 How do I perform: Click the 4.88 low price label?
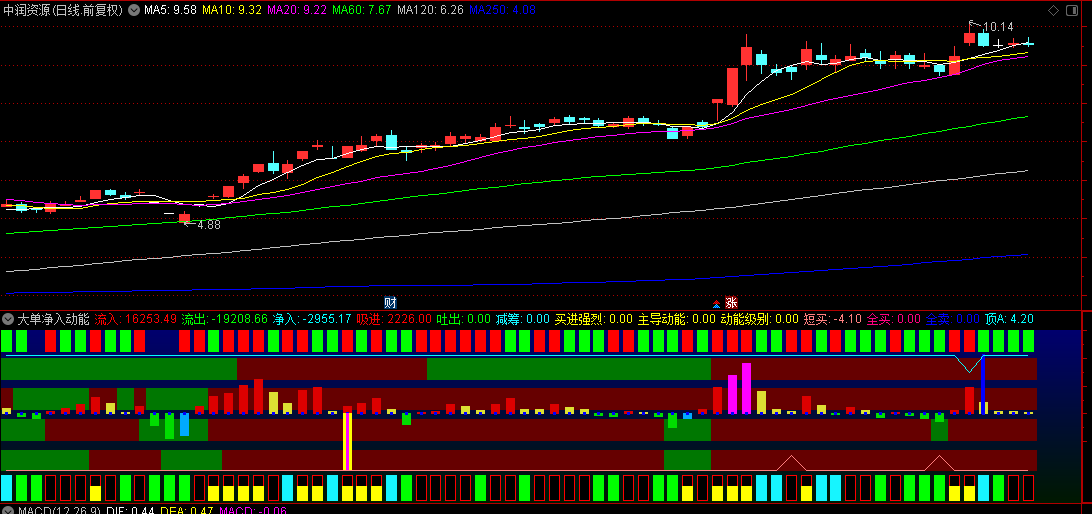click(209, 225)
